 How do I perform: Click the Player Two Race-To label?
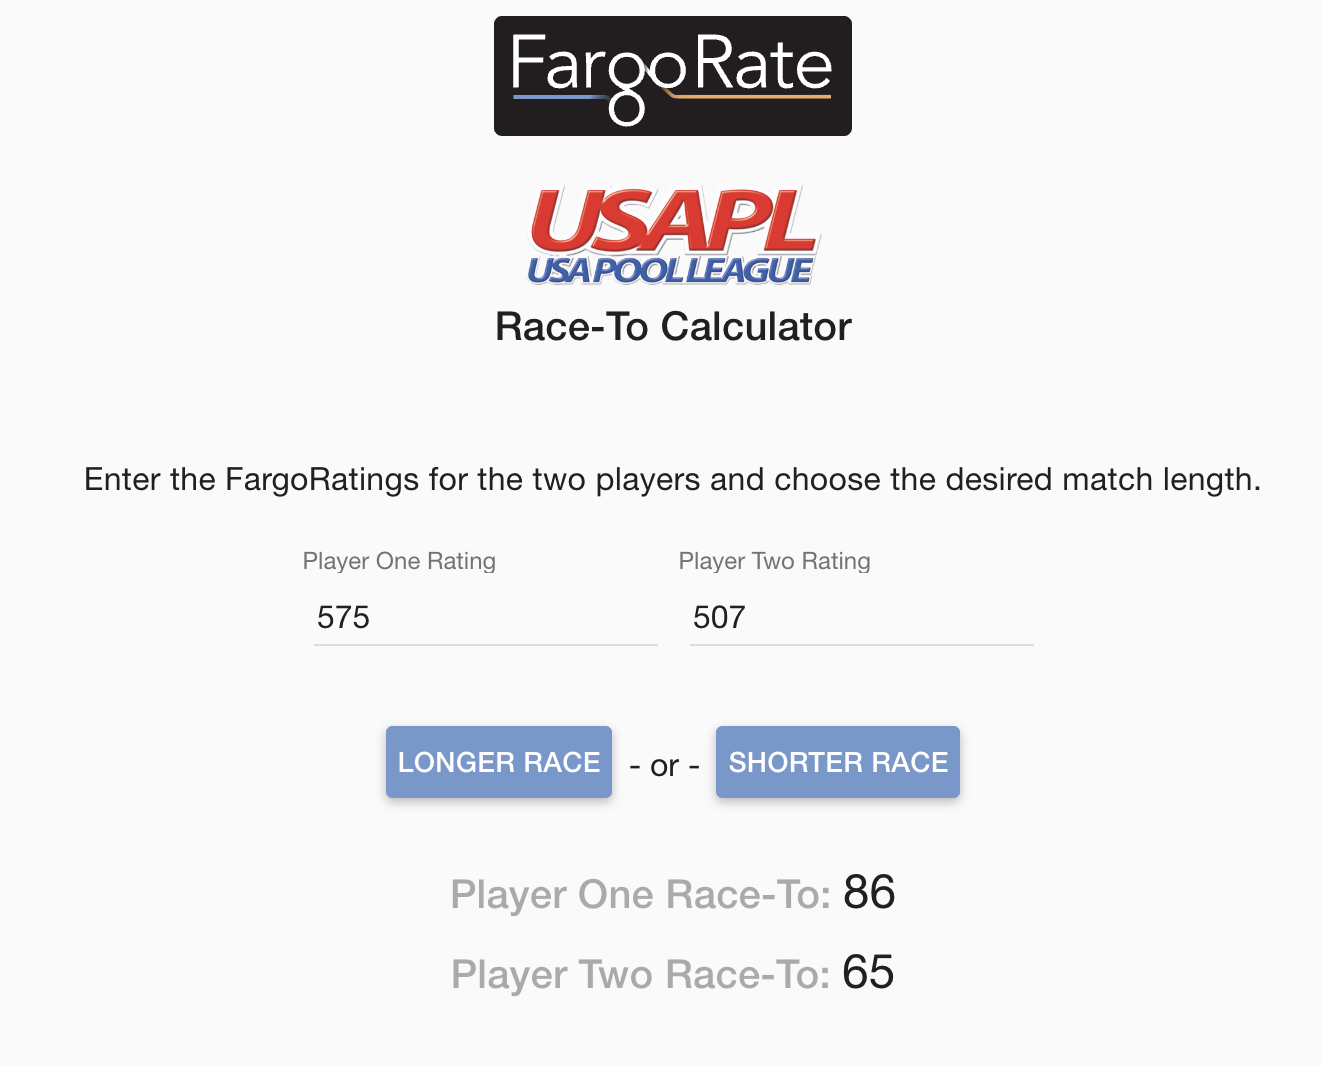(640, 975)
